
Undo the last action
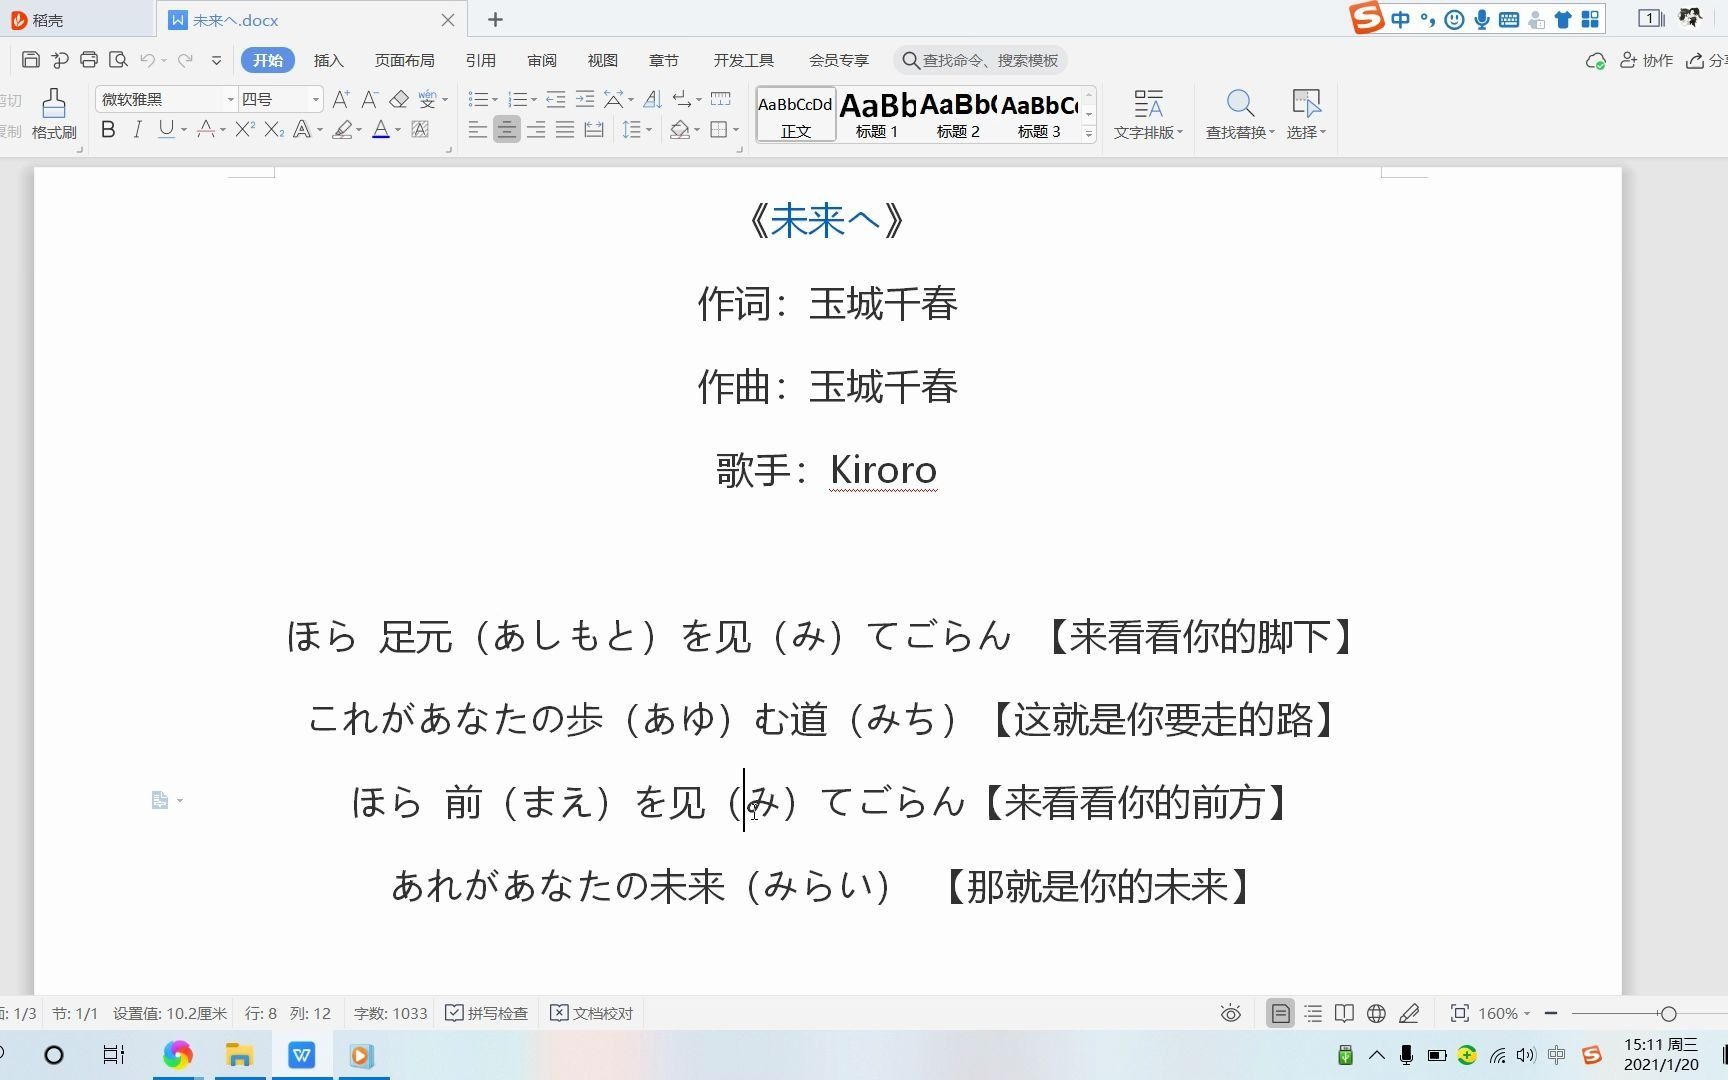coord(148,60)
